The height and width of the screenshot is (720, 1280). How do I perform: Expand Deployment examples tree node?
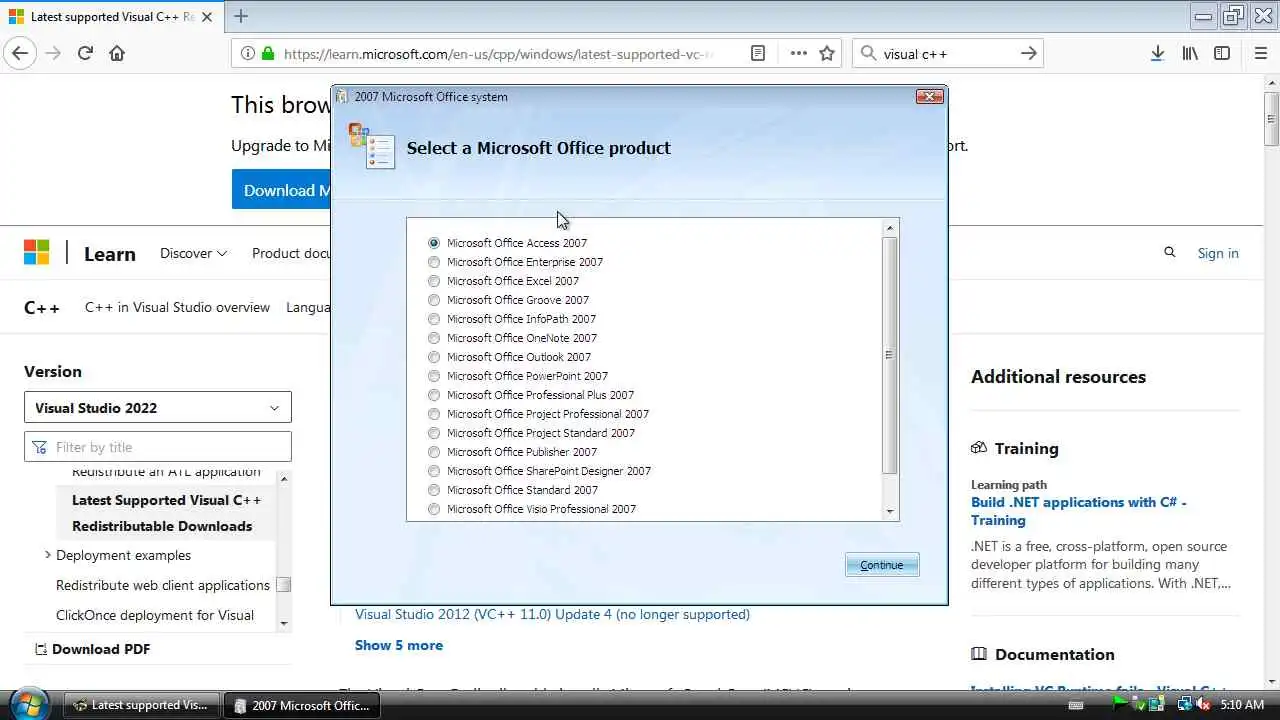pos(47,555)
